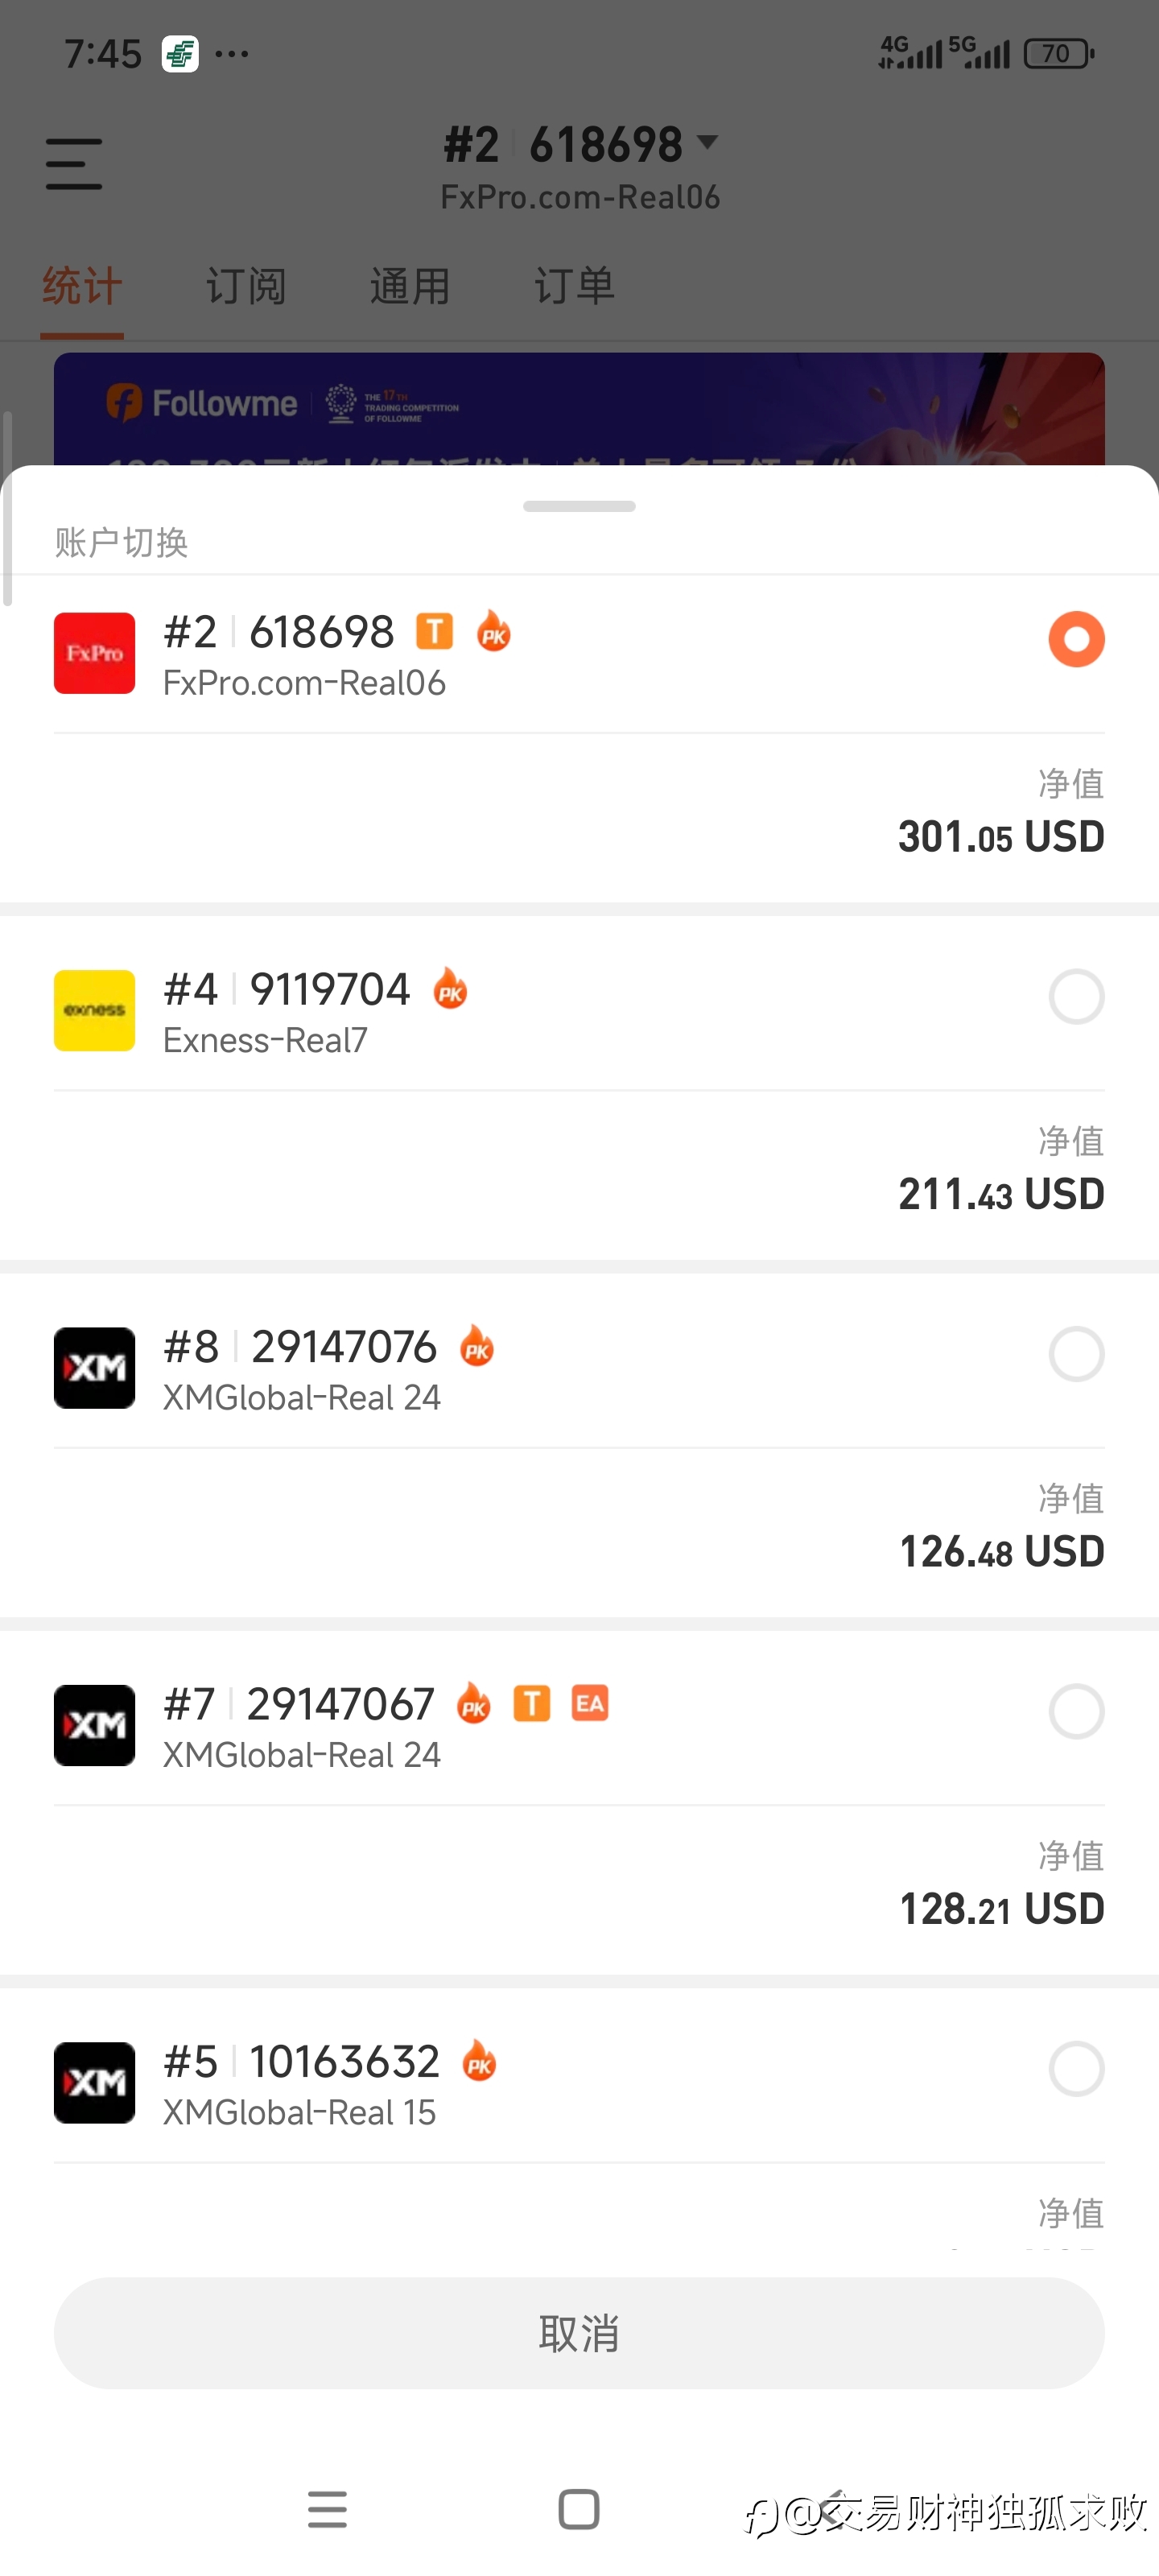
Task: Grab the bottom sheet drag handle
Action: click(579, 506)
